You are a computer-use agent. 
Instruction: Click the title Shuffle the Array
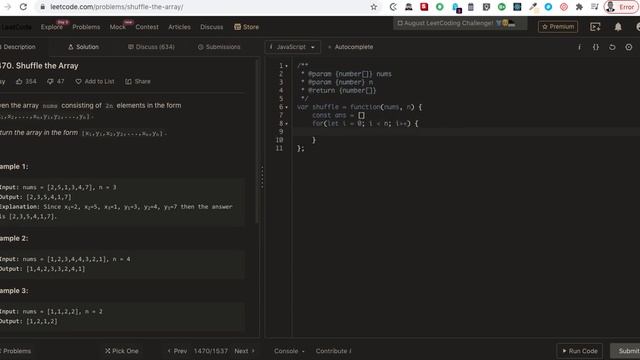[47, 66]
